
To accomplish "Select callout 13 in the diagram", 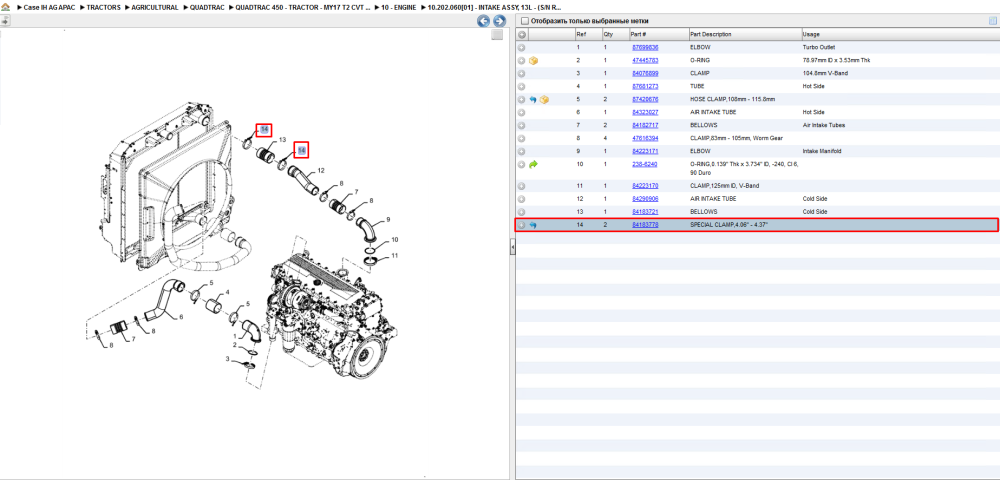I will [282, 139].
